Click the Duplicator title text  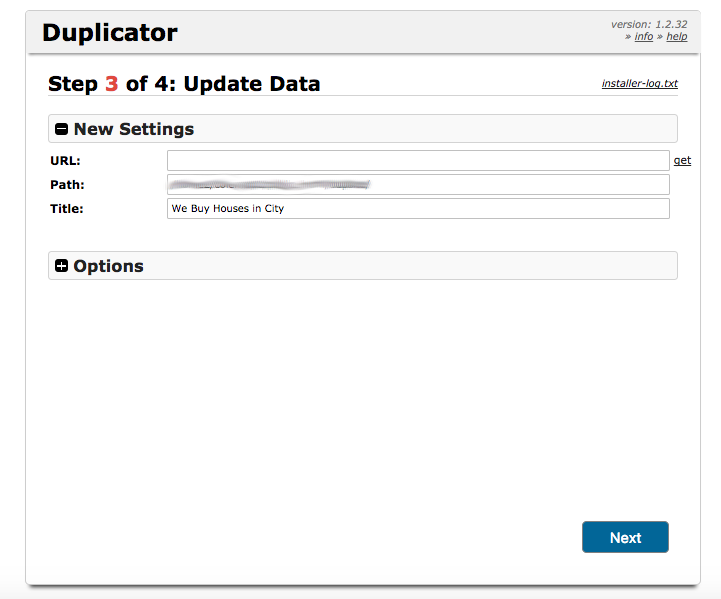tap(109, 33)
